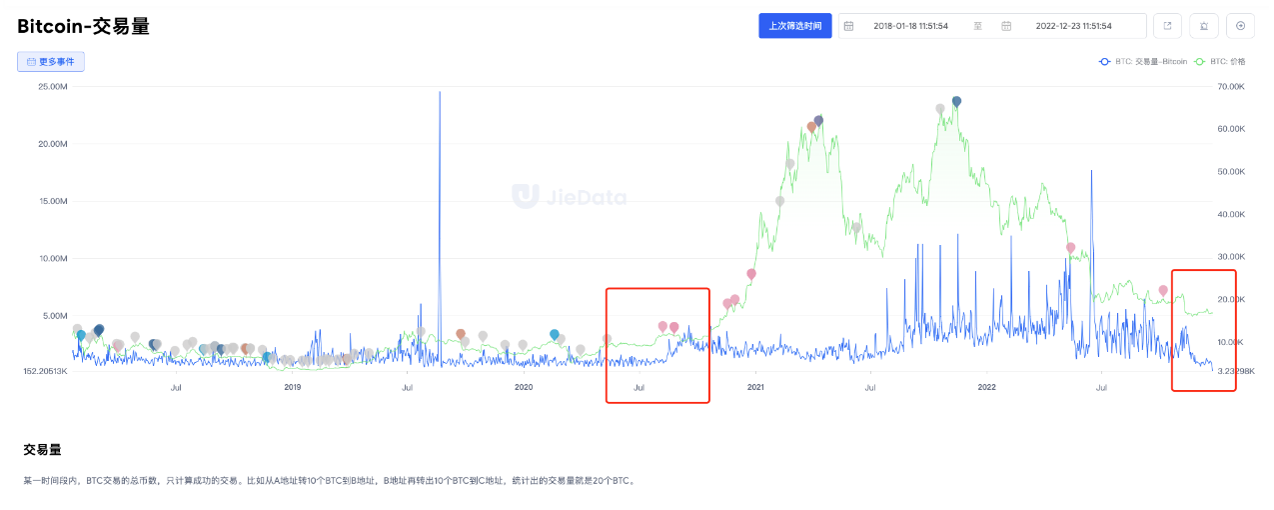This screenshot has height=510, width=1274.
Task: Click the brown-orange marker near April 2021 peak
Action: (811, 127)
